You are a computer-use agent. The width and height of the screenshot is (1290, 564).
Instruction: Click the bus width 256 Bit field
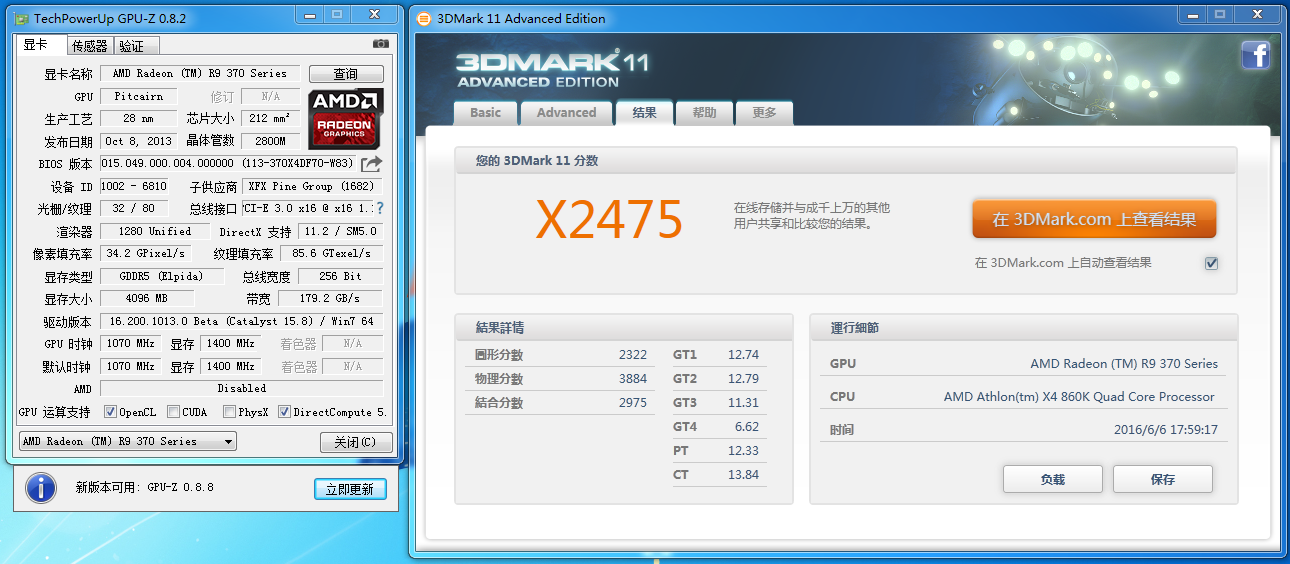pos(340,277)
